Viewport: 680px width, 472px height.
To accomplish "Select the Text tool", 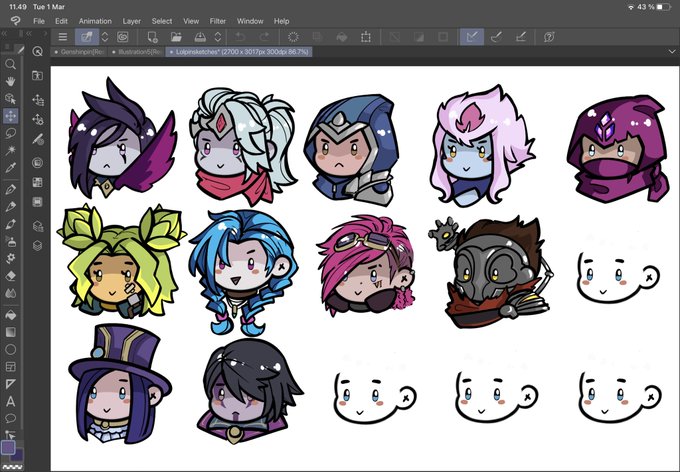I will click(x=10, y=402).
